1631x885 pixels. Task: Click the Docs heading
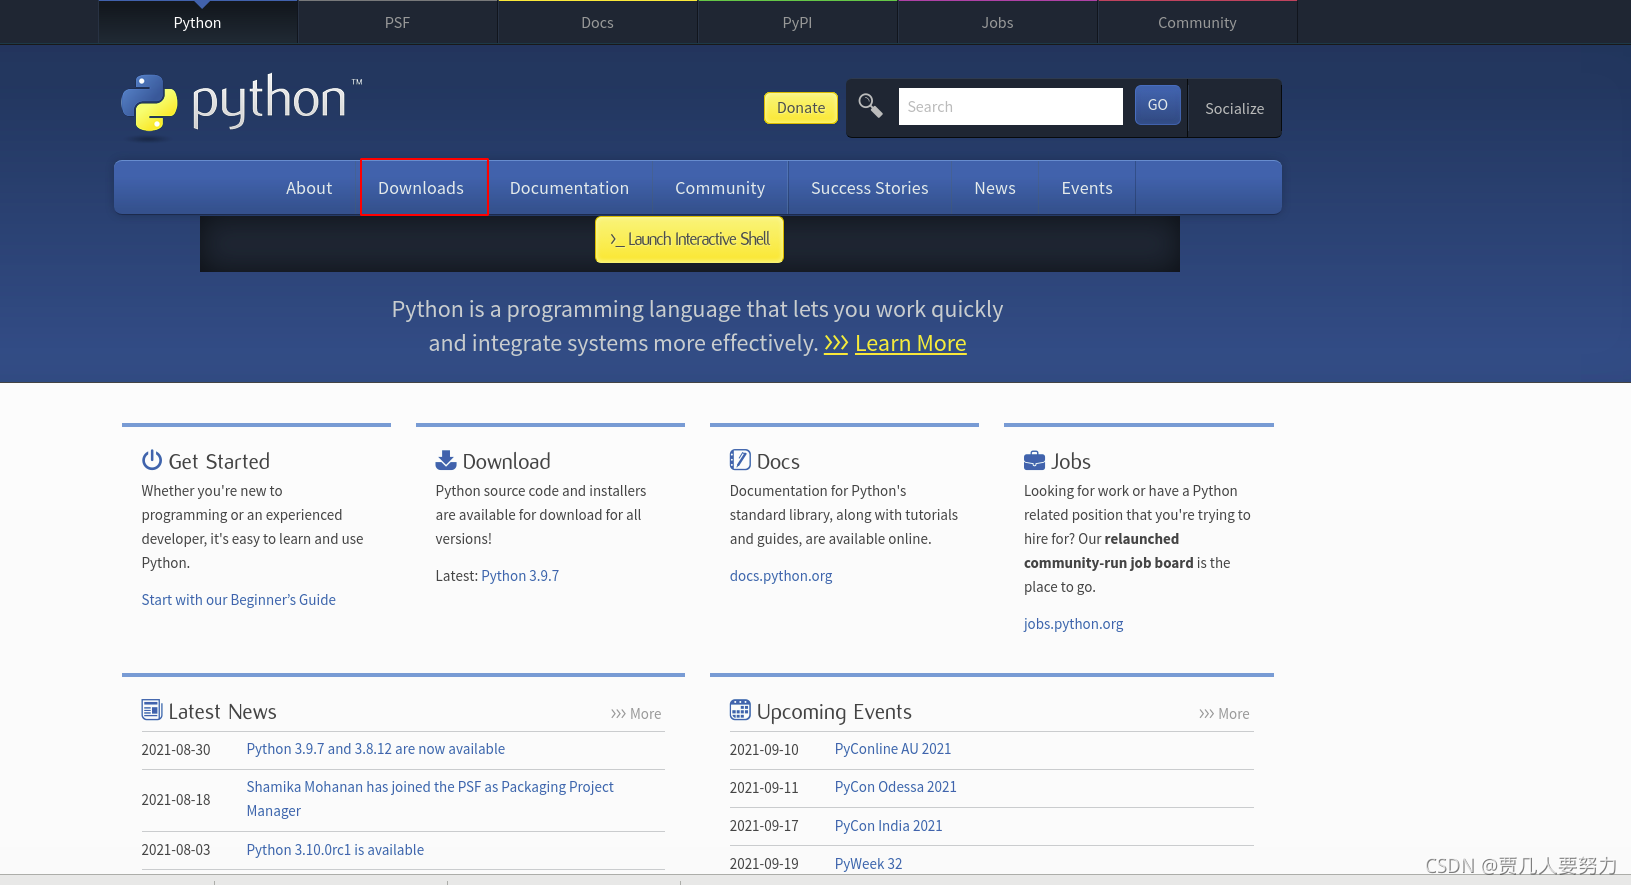pos(778,461)
